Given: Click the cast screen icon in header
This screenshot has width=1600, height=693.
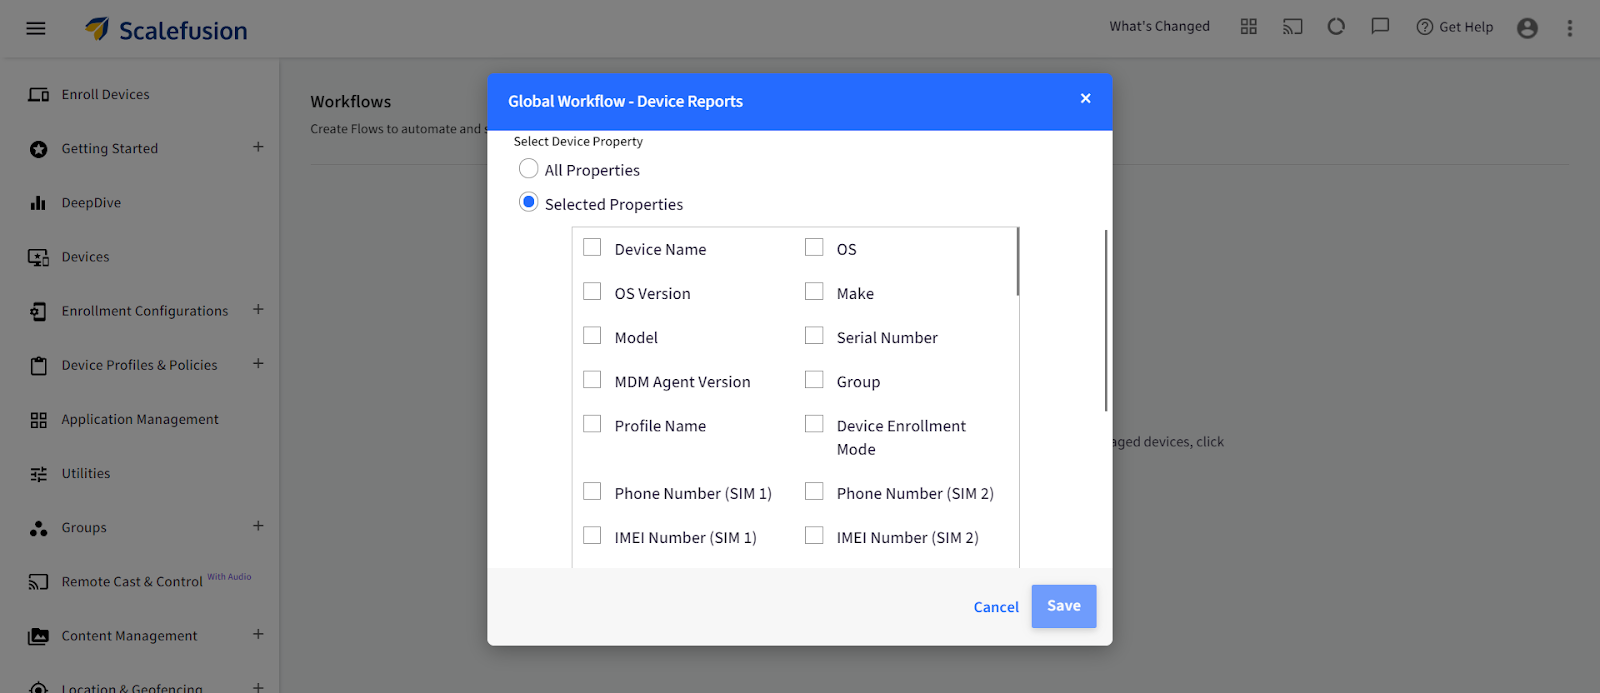Looking at the screenshot, I should tap(1293, 27).
